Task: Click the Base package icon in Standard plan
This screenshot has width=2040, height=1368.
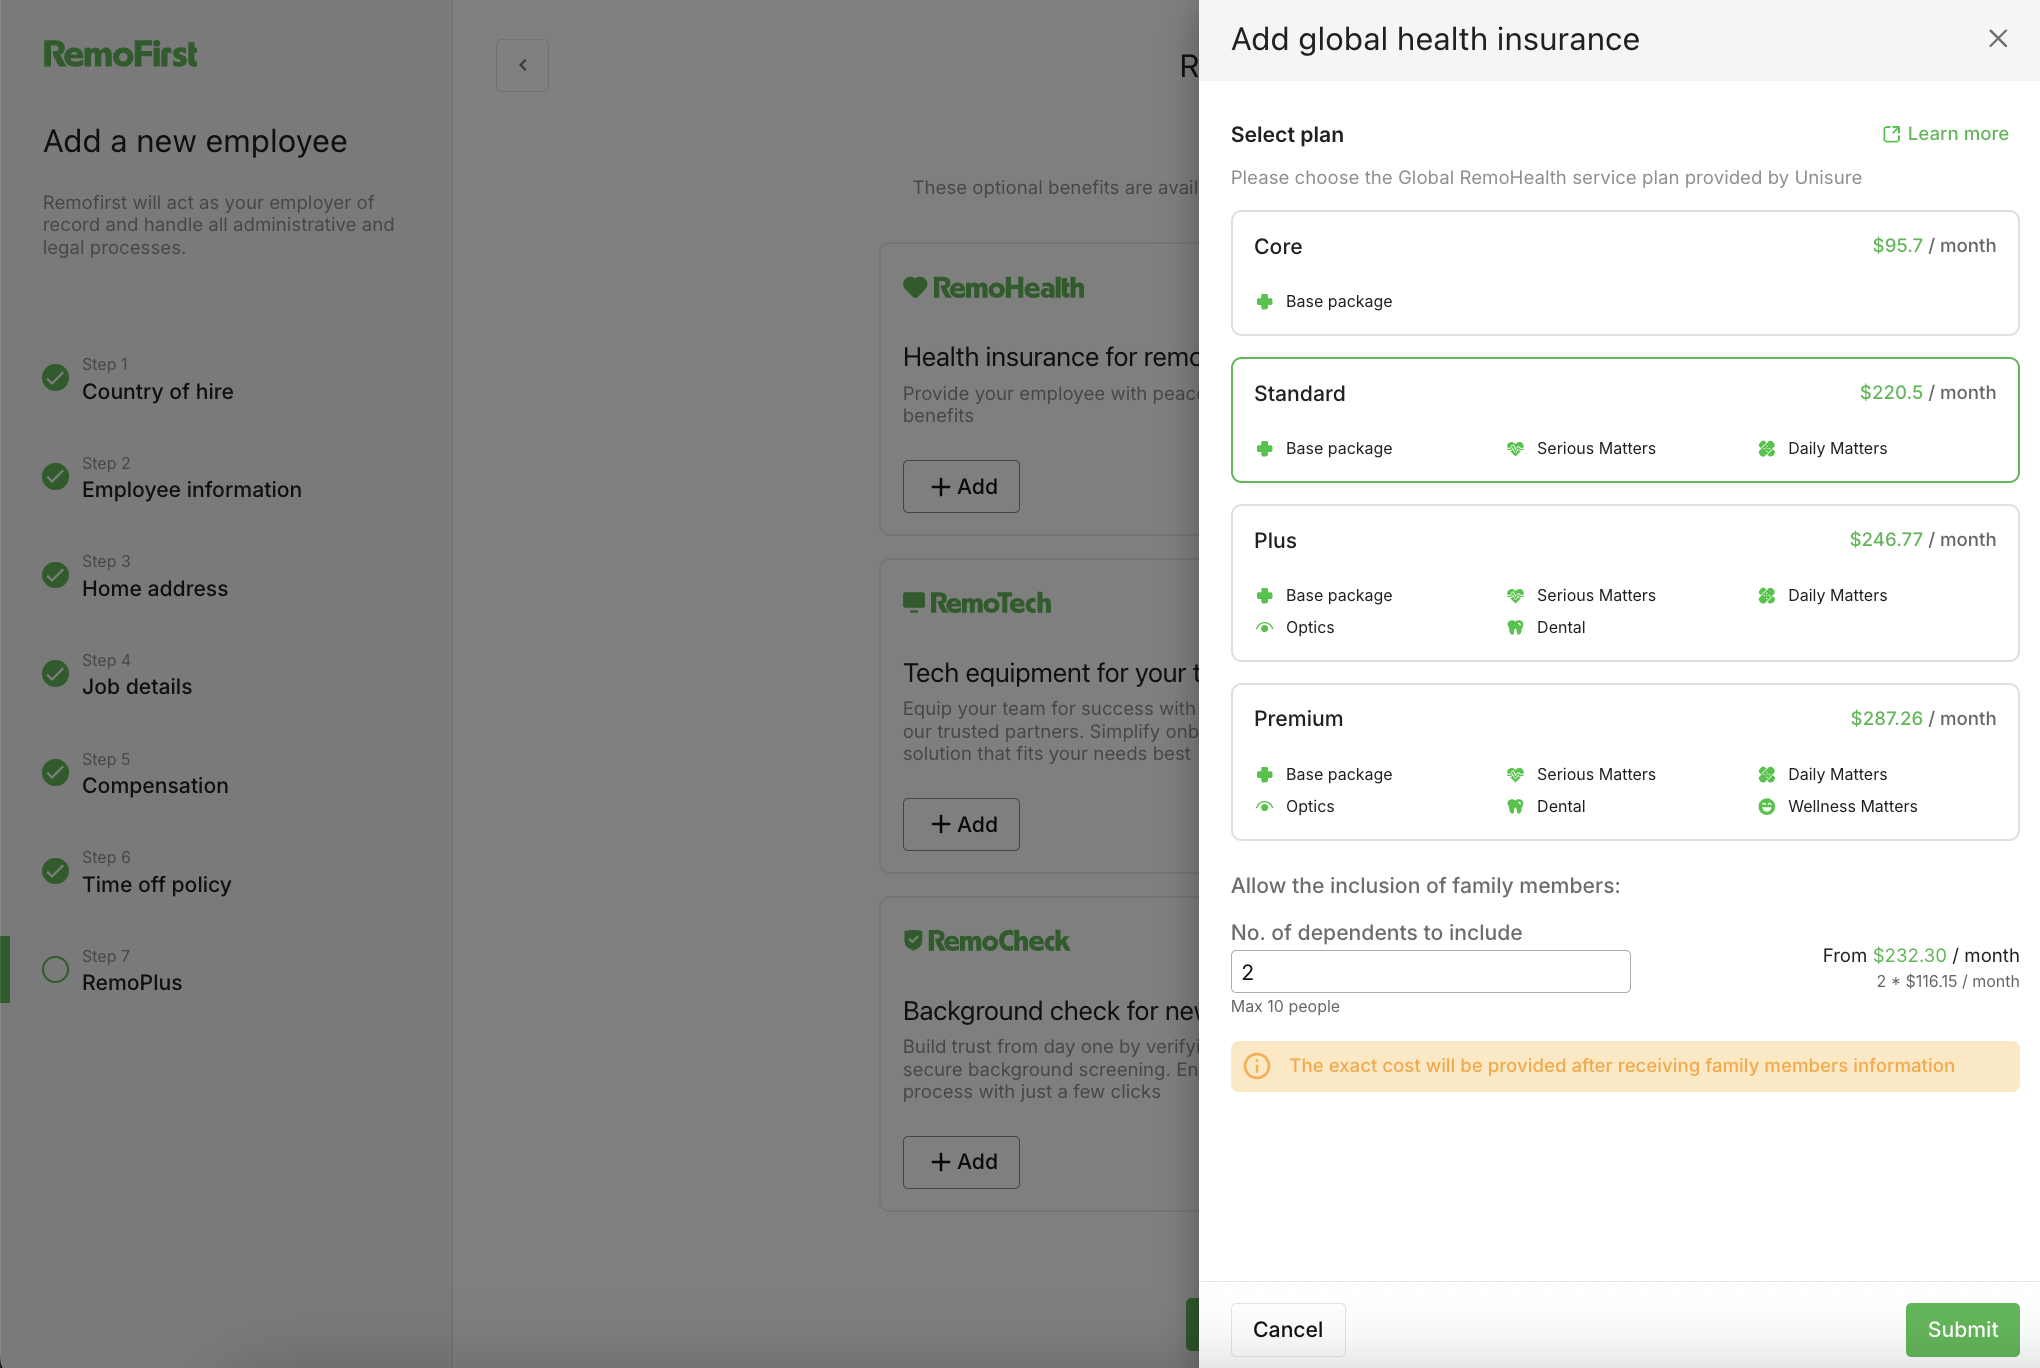Action: [1264, 448]
